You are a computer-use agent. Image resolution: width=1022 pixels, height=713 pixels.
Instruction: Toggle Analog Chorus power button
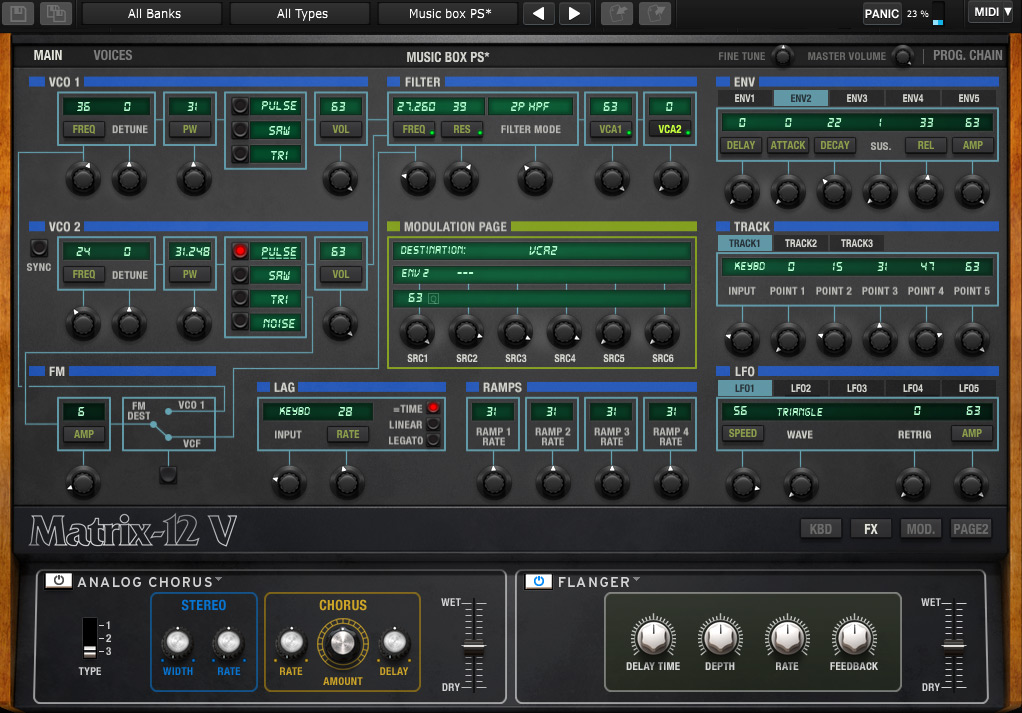59,581
